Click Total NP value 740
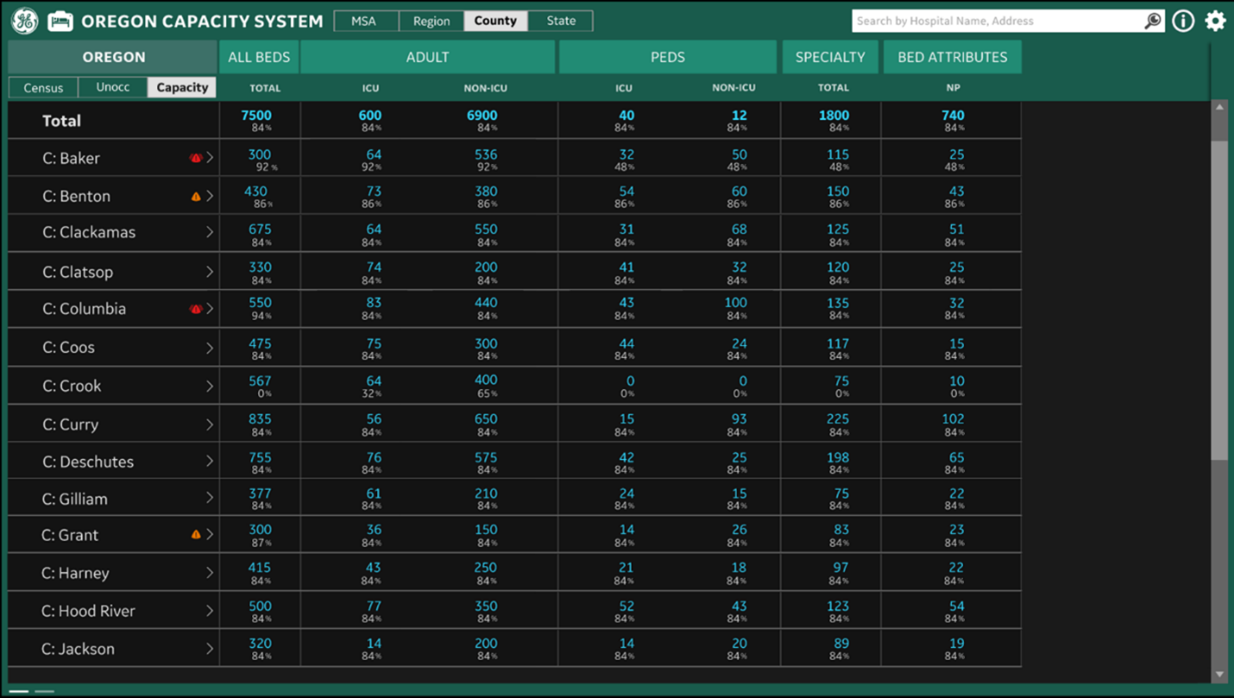The height and width of the screenshot is (698, 1234). (x=953, y=115)
